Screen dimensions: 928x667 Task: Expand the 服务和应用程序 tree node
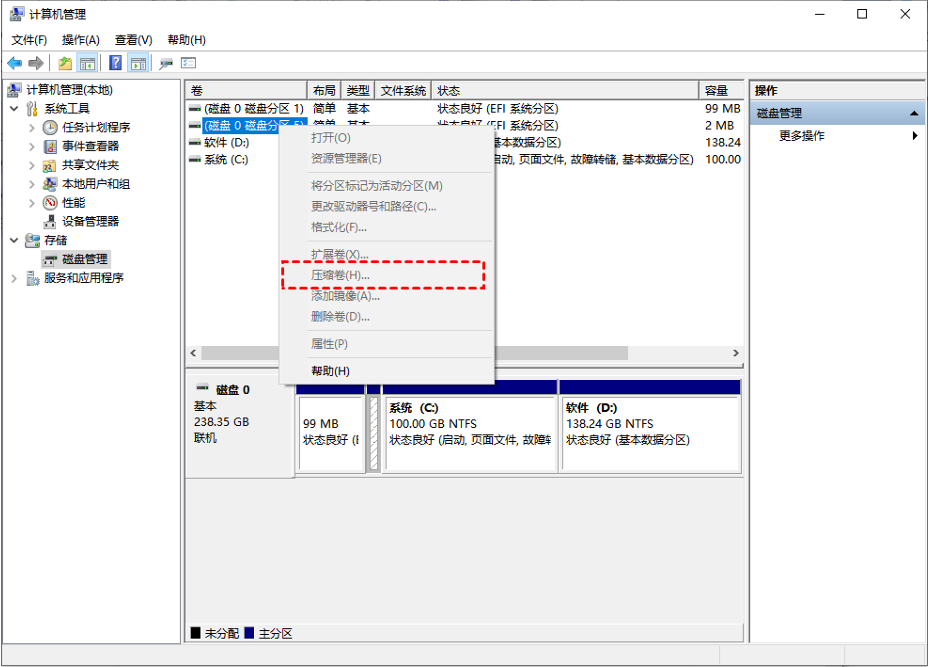[x=13, y=278]
